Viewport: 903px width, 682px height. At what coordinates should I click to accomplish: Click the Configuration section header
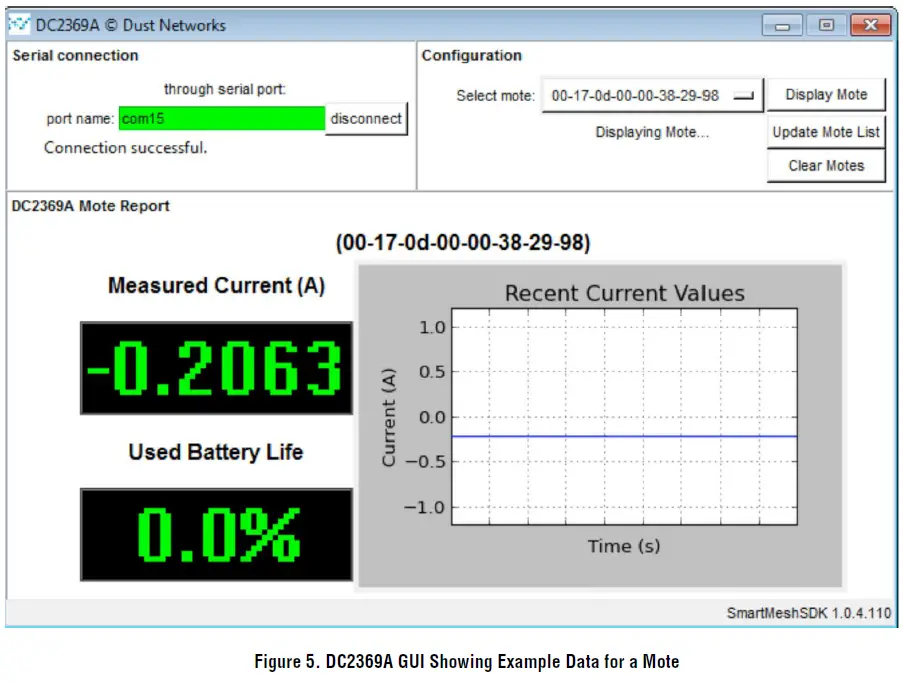coord(472,56)
